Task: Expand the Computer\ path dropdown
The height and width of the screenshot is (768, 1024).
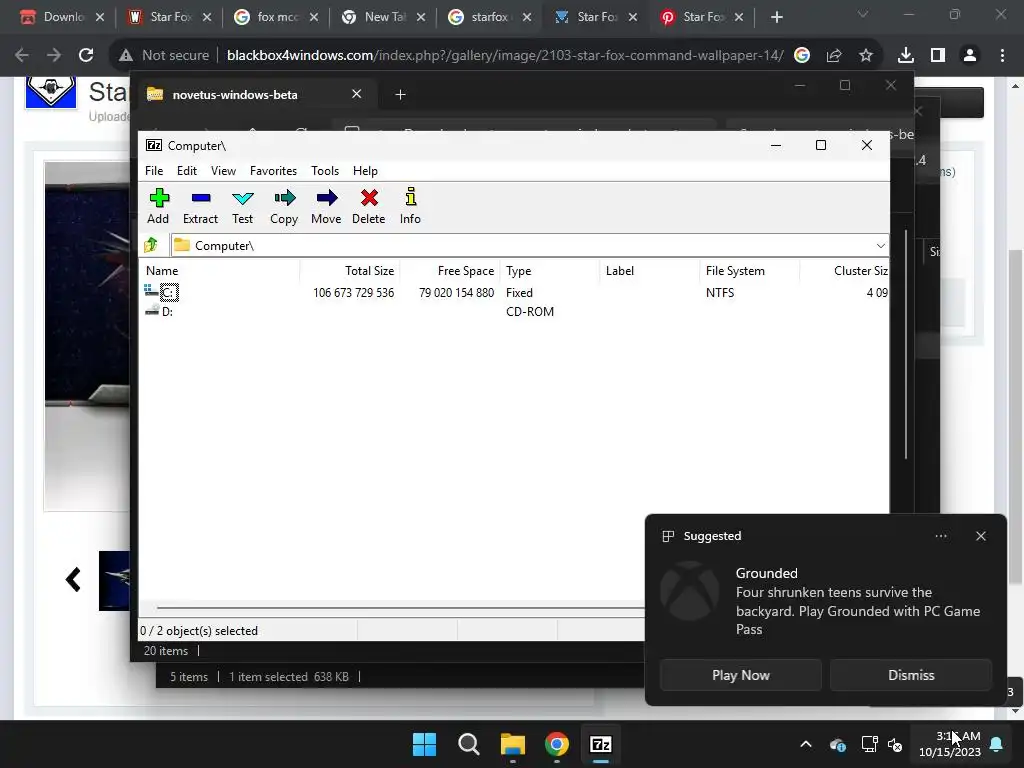Action: 880,246
